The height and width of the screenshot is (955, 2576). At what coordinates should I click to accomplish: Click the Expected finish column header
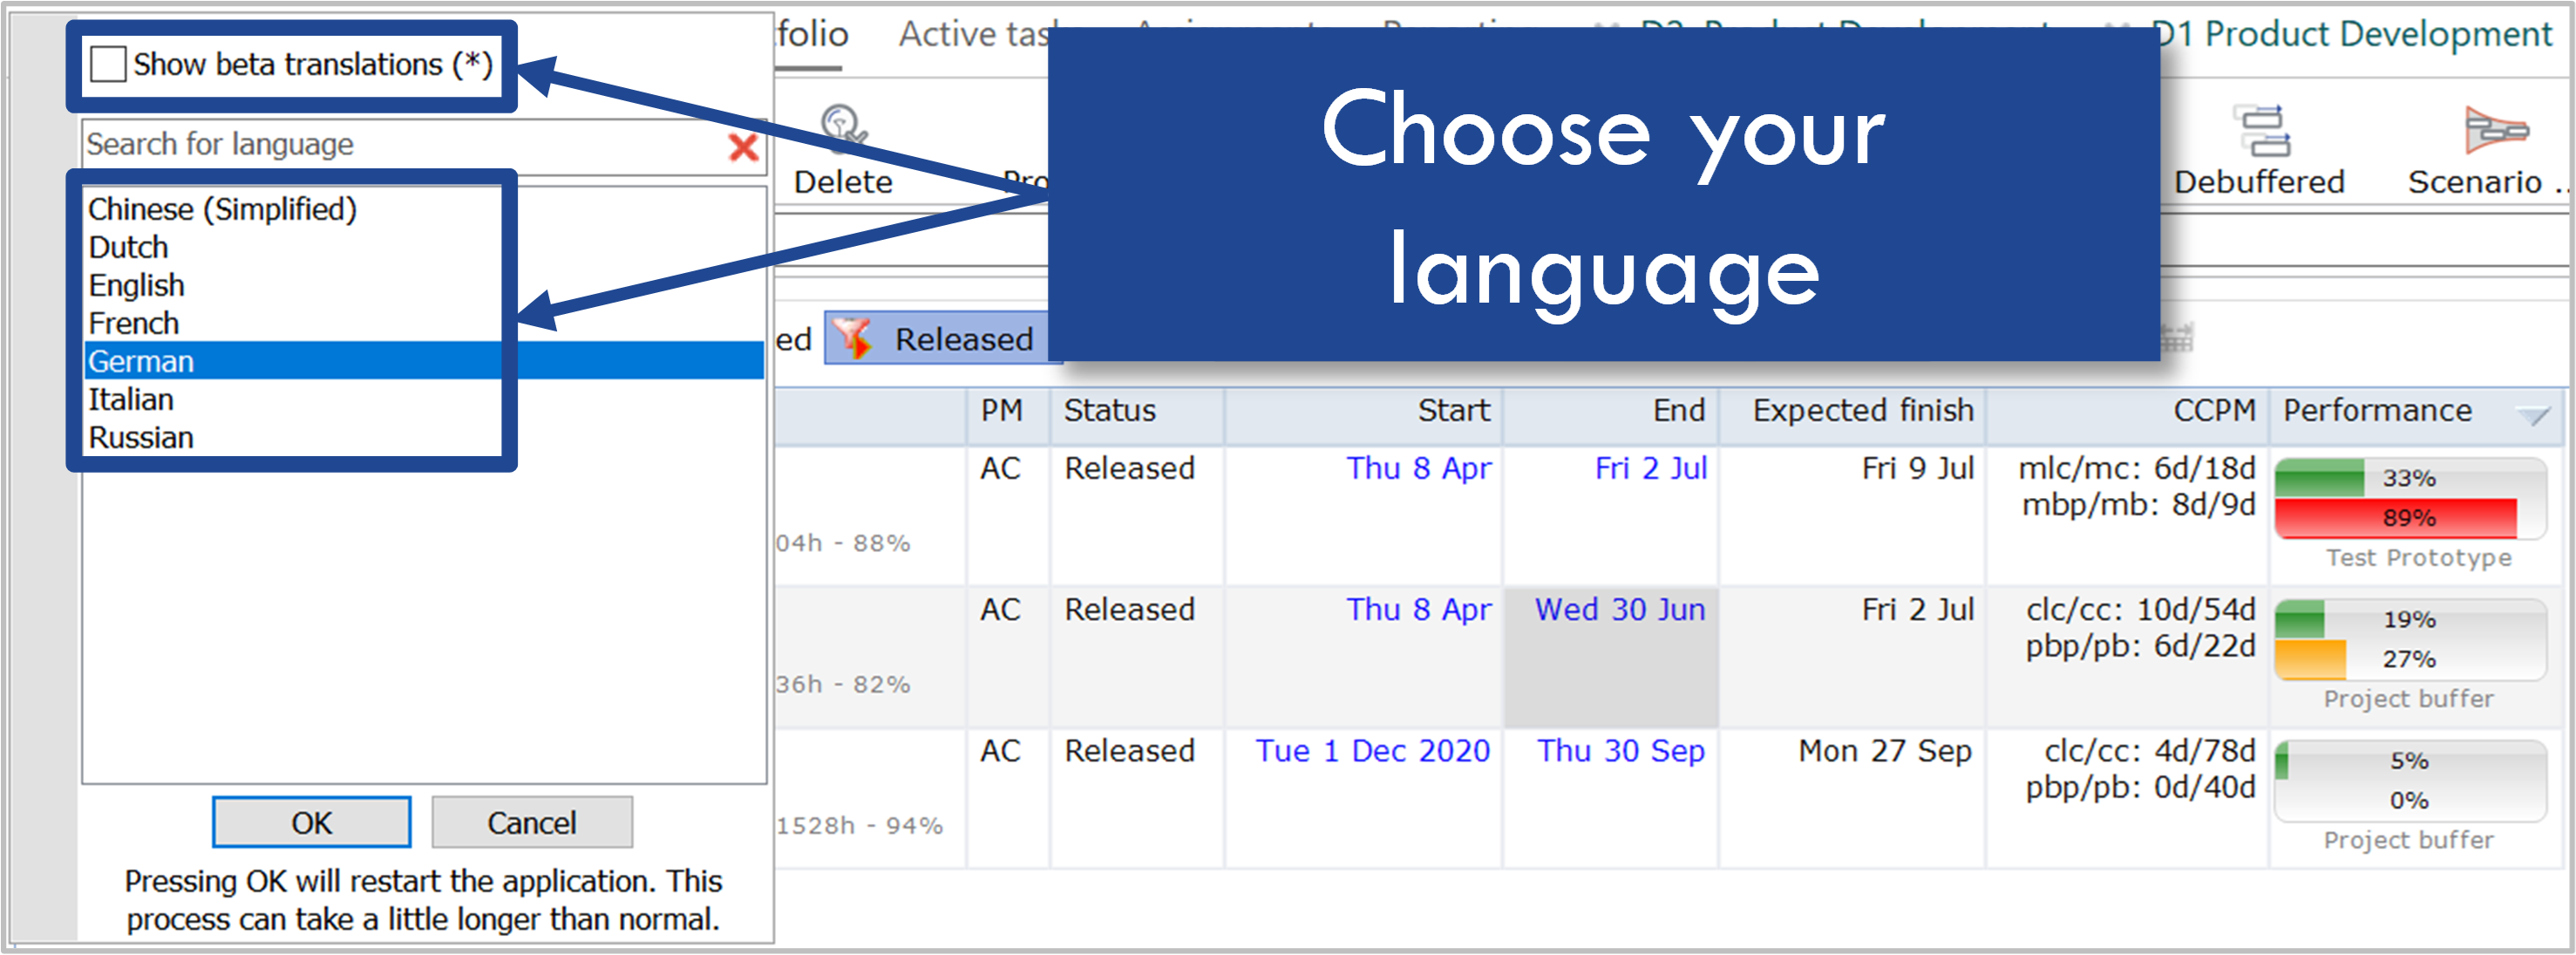point(1861,411)
